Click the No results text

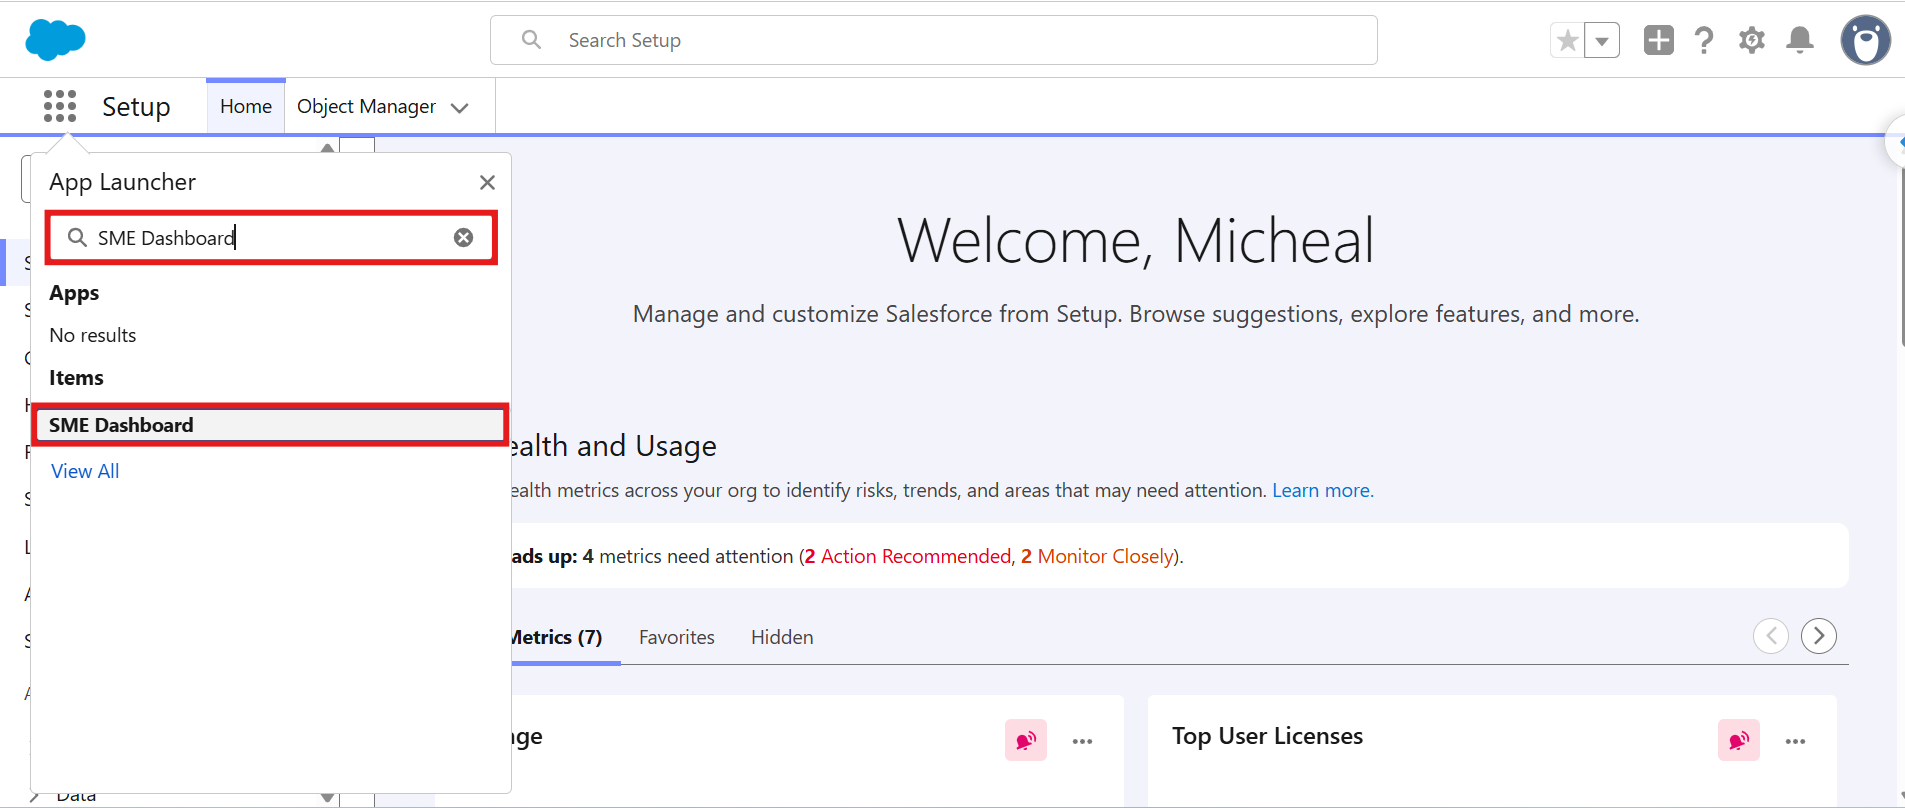click(93, 335)
